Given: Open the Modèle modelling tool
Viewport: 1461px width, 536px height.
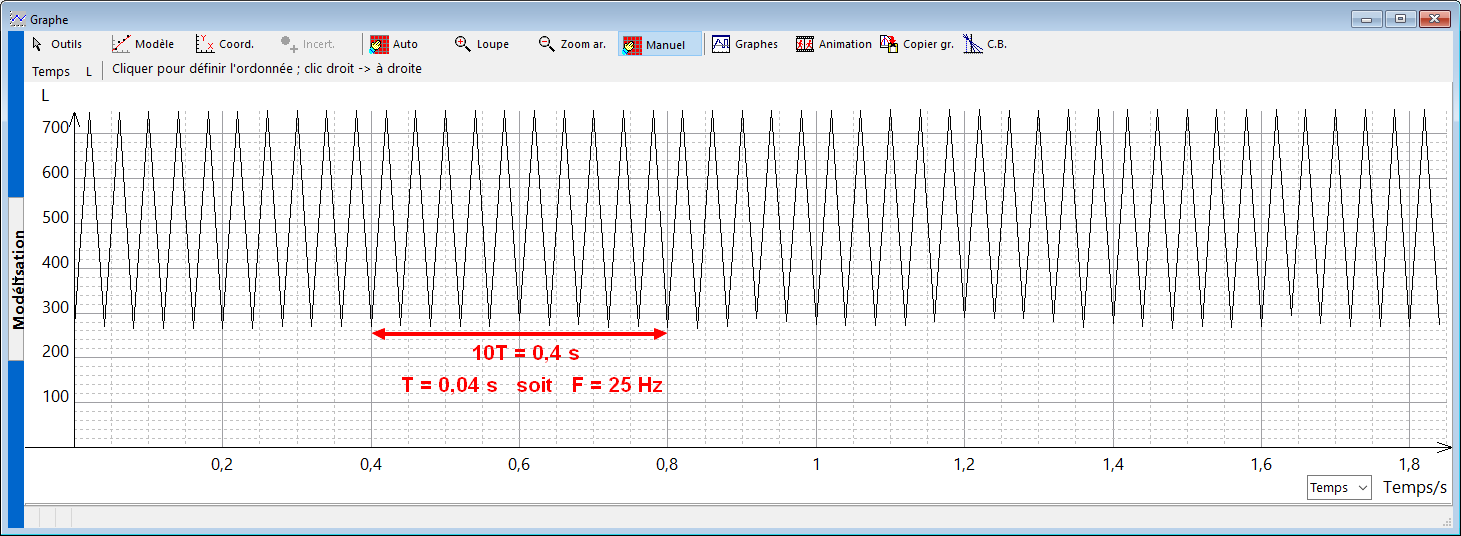Looking at the screenshot, I should pos(142,44).
